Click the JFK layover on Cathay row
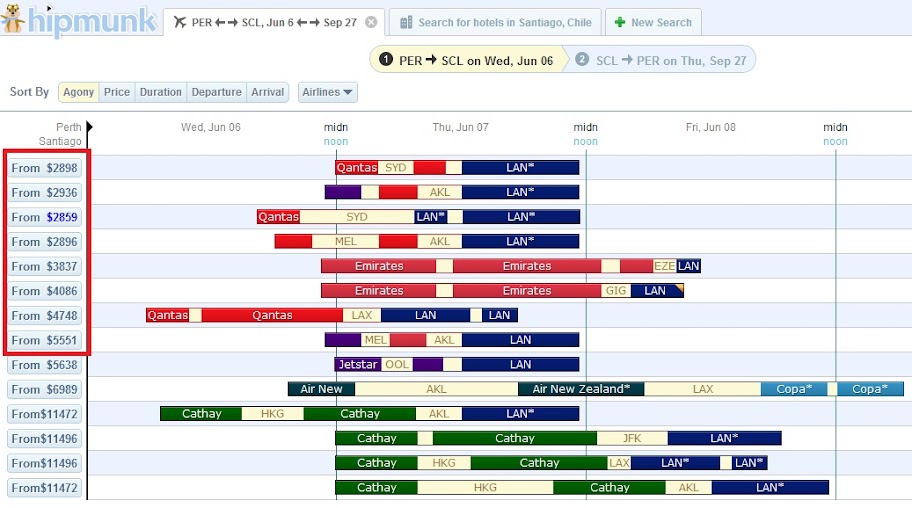Screen dimensions: 912x508 (x=632, y=438)
